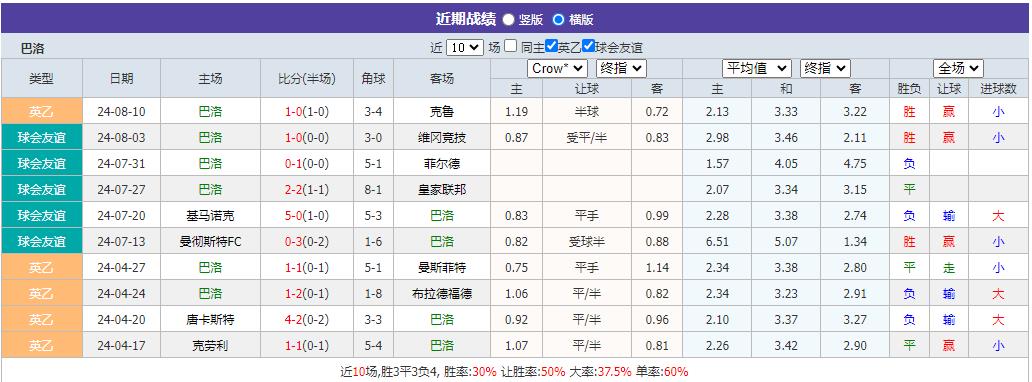Click the 8-1 corner count for 皇家联邦 match

coord(373,190)
